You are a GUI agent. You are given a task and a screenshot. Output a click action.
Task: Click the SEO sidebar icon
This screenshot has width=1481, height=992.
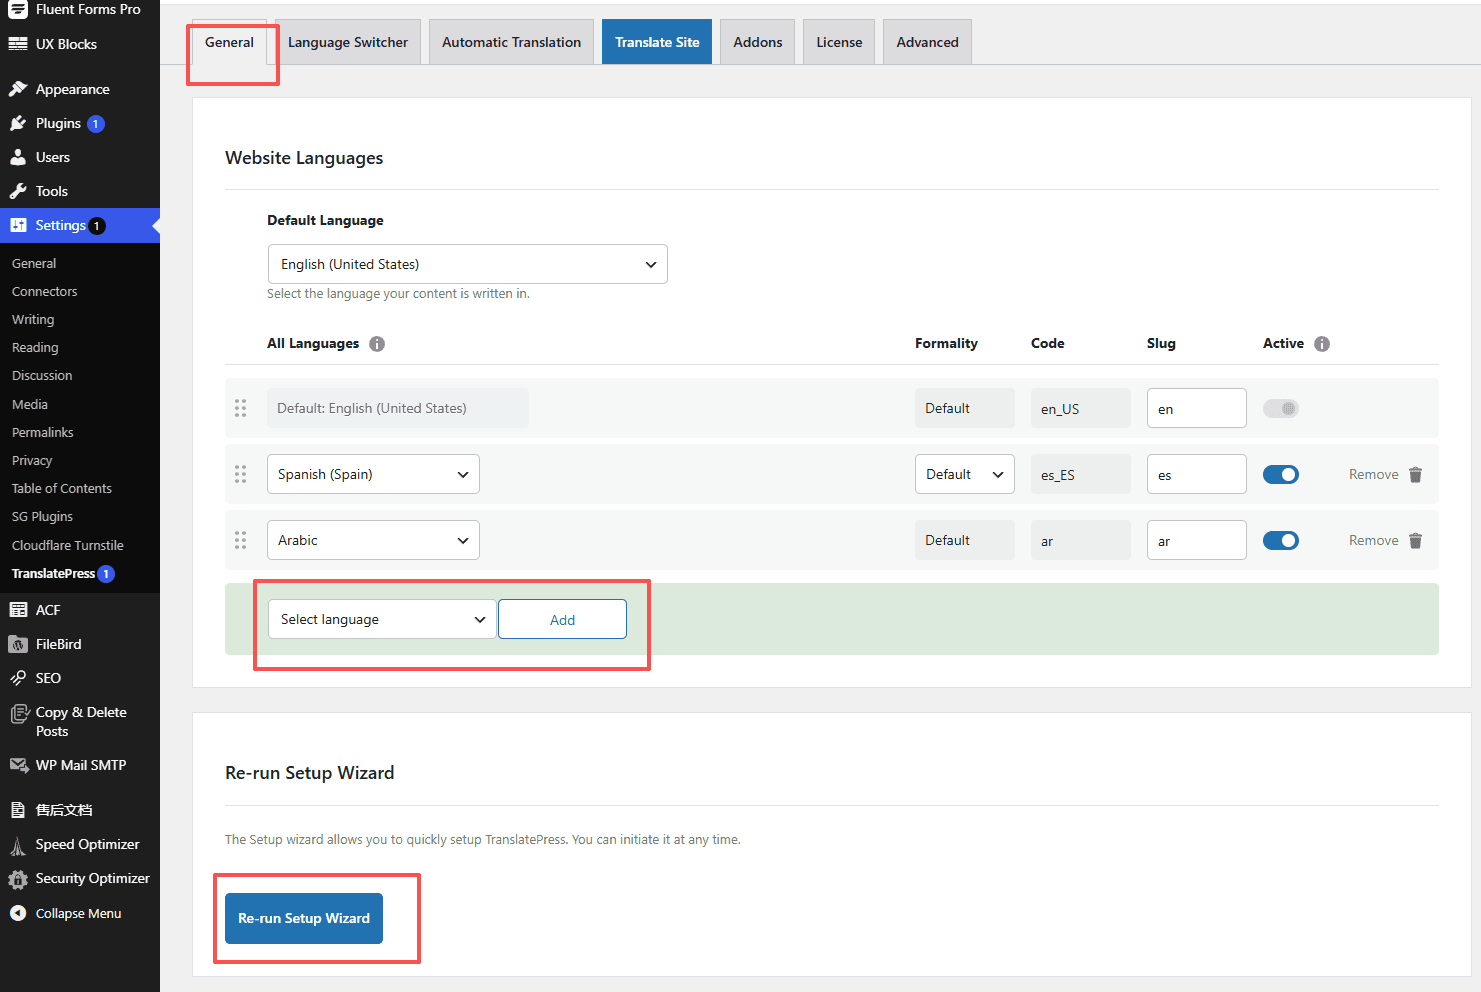click(18, 678)
